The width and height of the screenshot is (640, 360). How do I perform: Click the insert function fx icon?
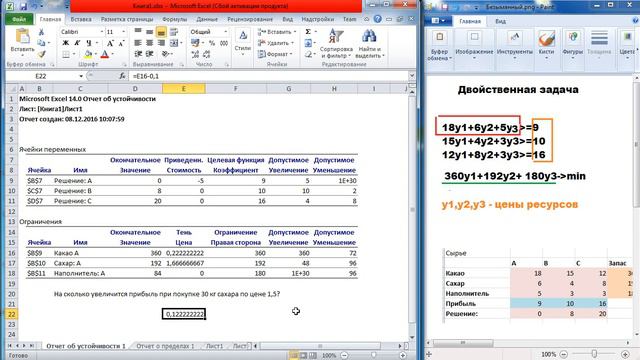[x=122, y=76]
